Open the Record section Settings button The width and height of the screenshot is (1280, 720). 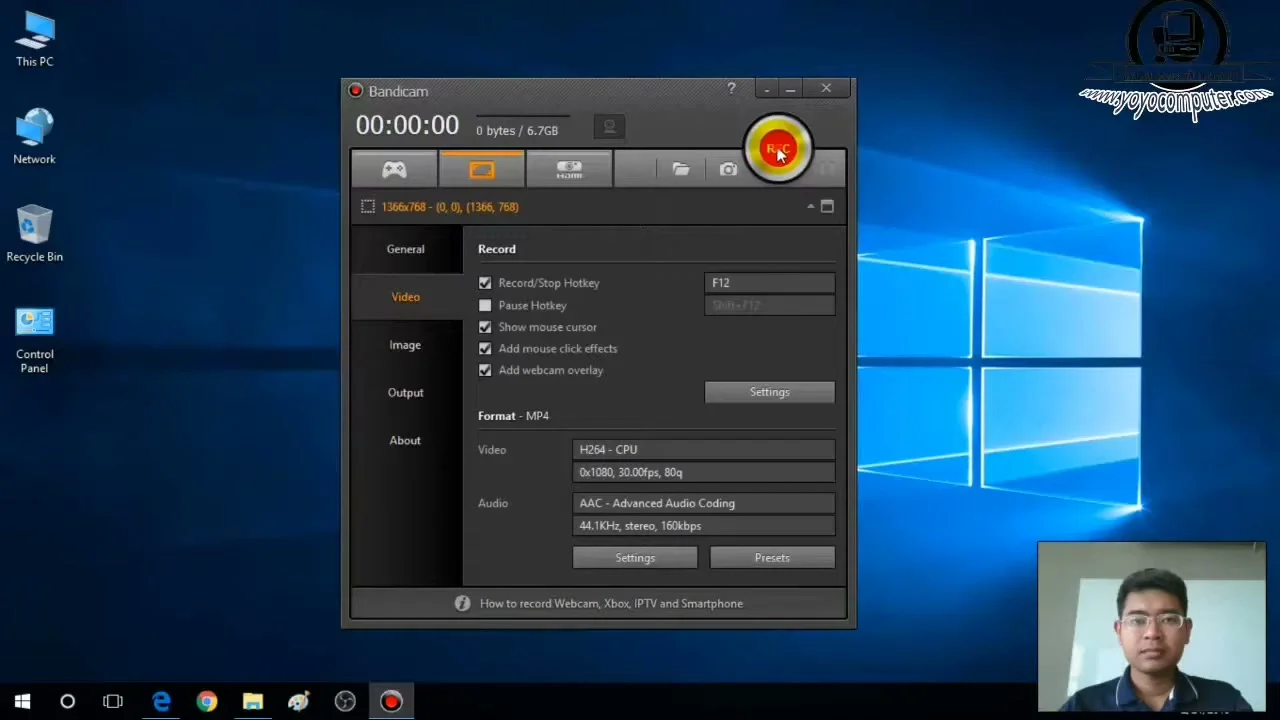[x=770, y=392]
